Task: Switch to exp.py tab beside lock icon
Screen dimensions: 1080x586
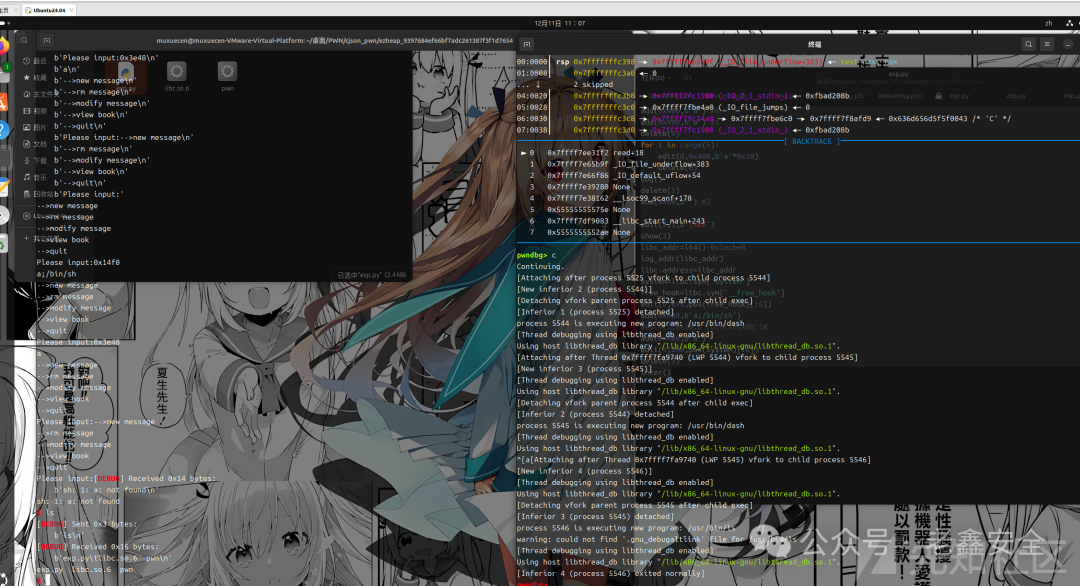Action: (959, 96)
